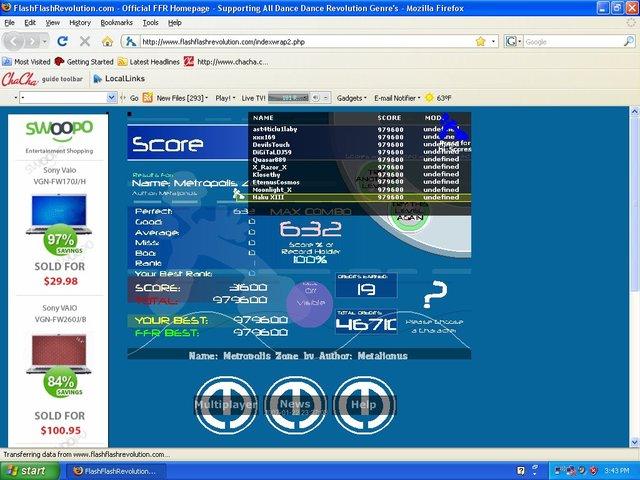The width and height of the screenshot is (640, 480).
Task: Bookmark this page with the star icon
Action: [x=481, y=41]
